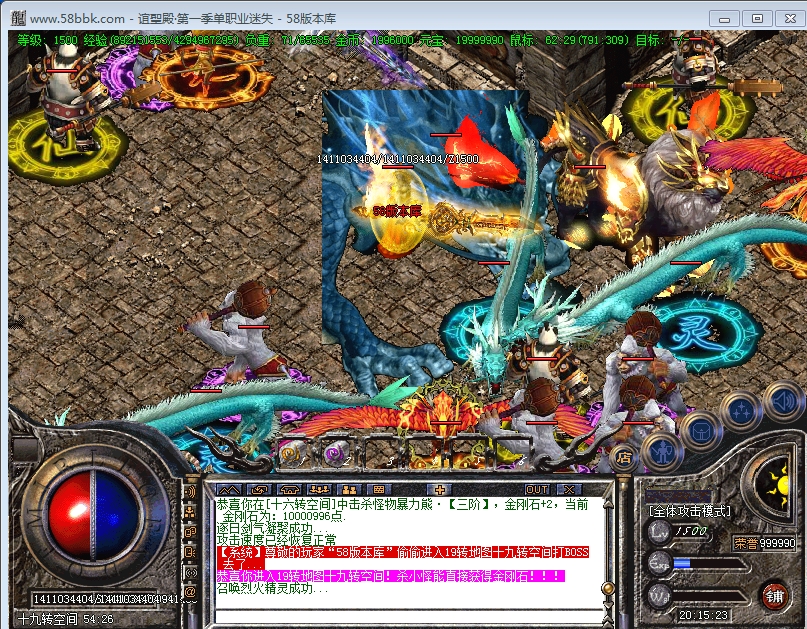This screenshot has height=629, width=807.
Task: Click the golden chat scrollbar knob
Action: click(x=608, y=588)
